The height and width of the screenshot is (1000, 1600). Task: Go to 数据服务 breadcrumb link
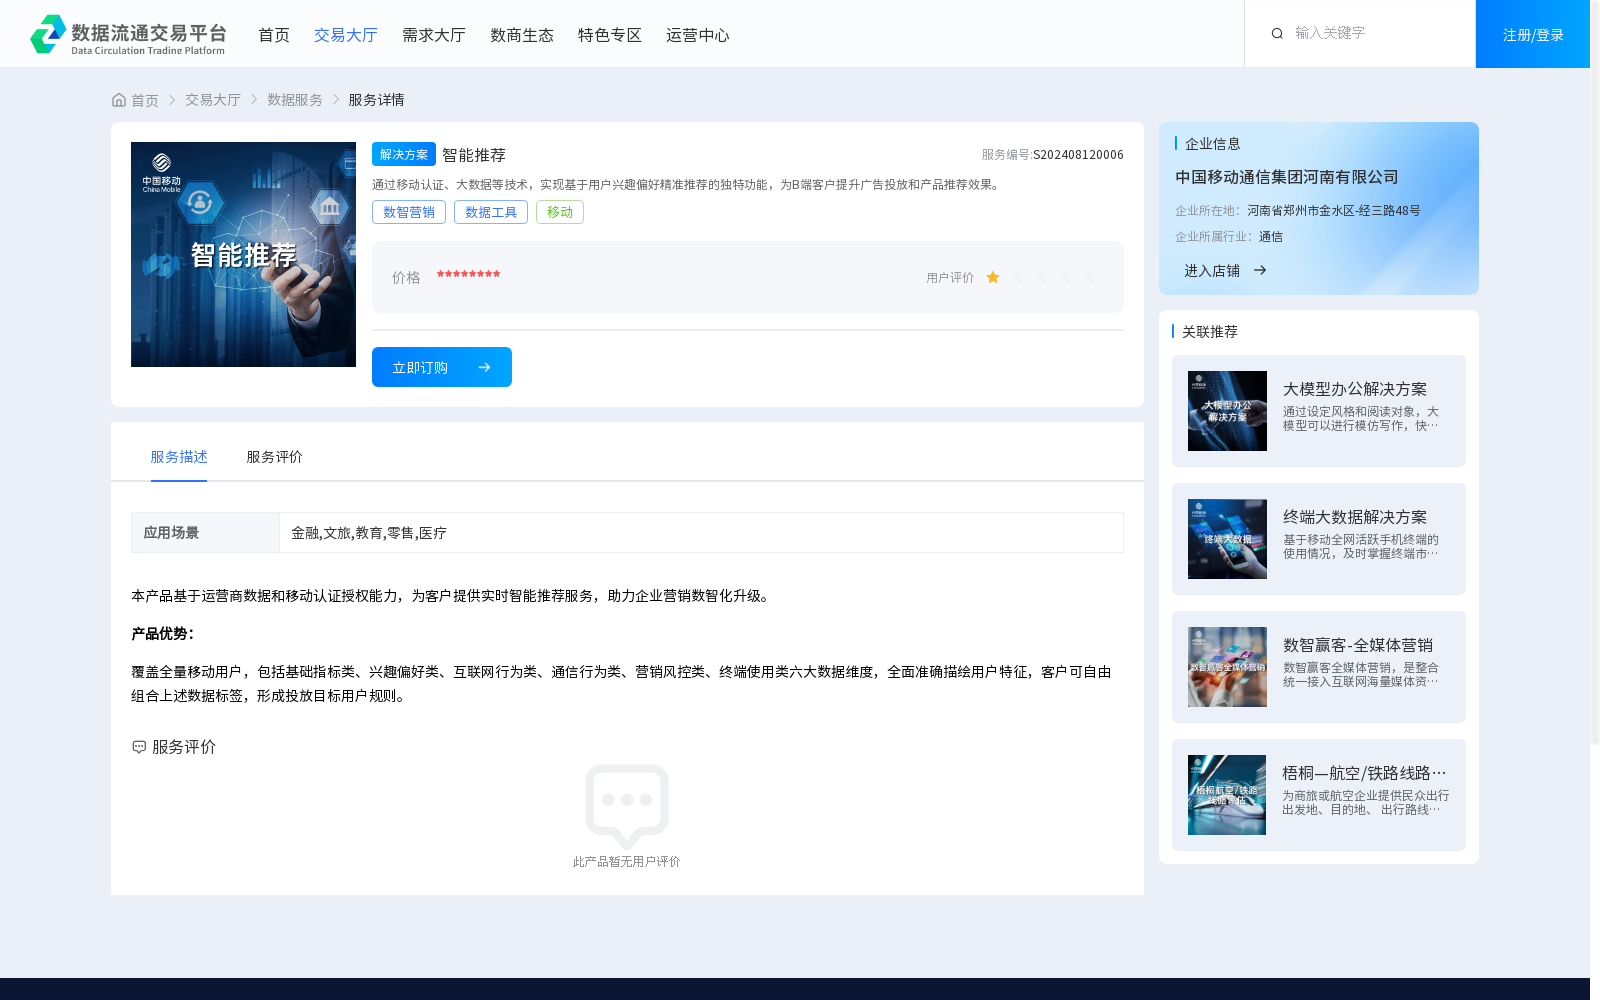295,100
